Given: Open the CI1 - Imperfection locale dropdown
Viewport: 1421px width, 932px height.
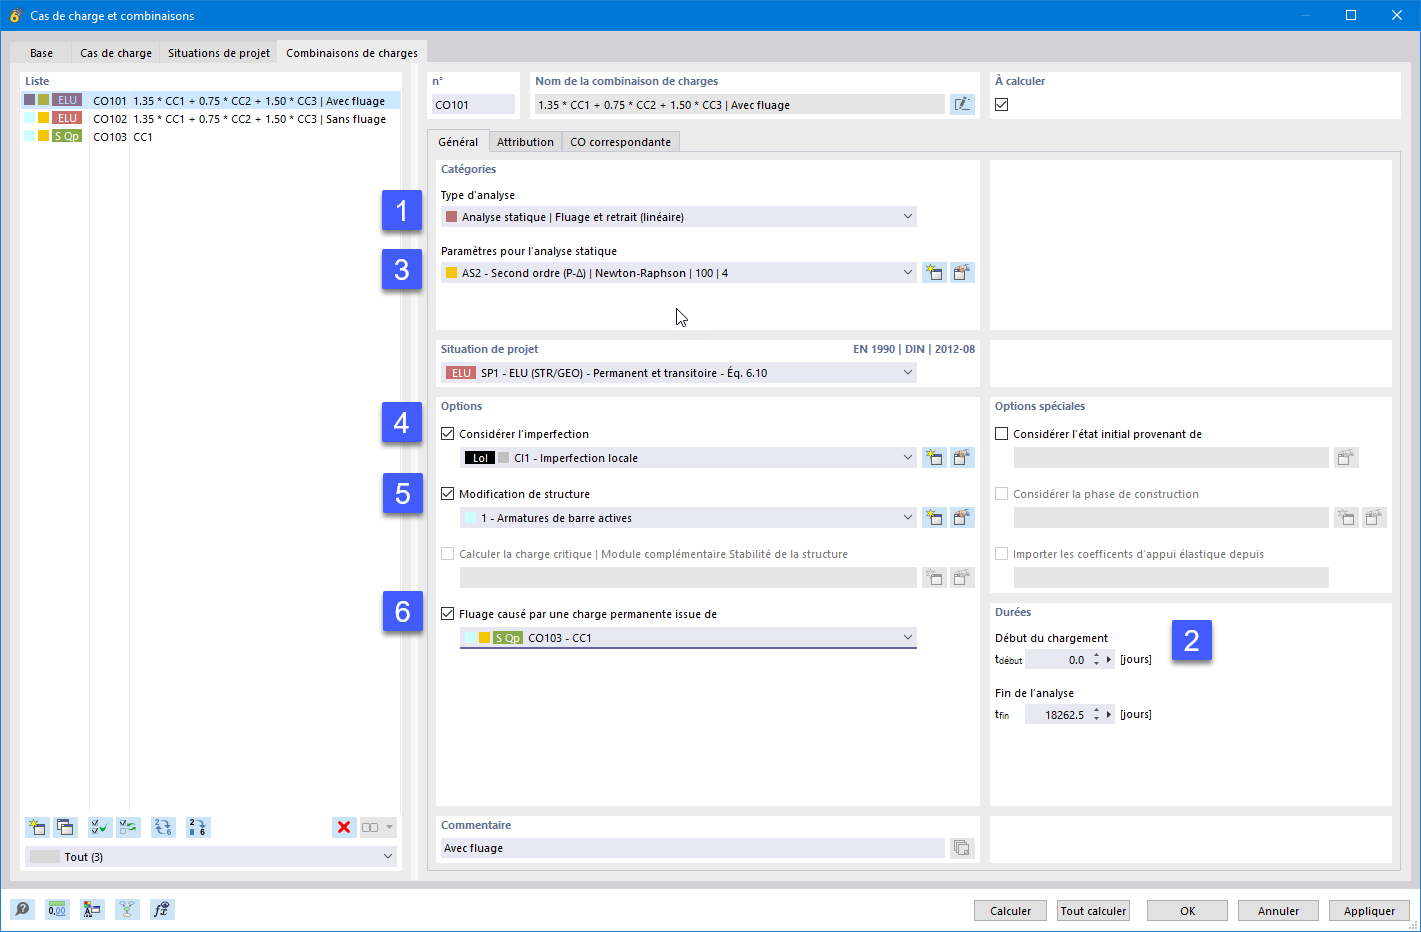Looking at the screenshot, I should [x=688, y=458].
